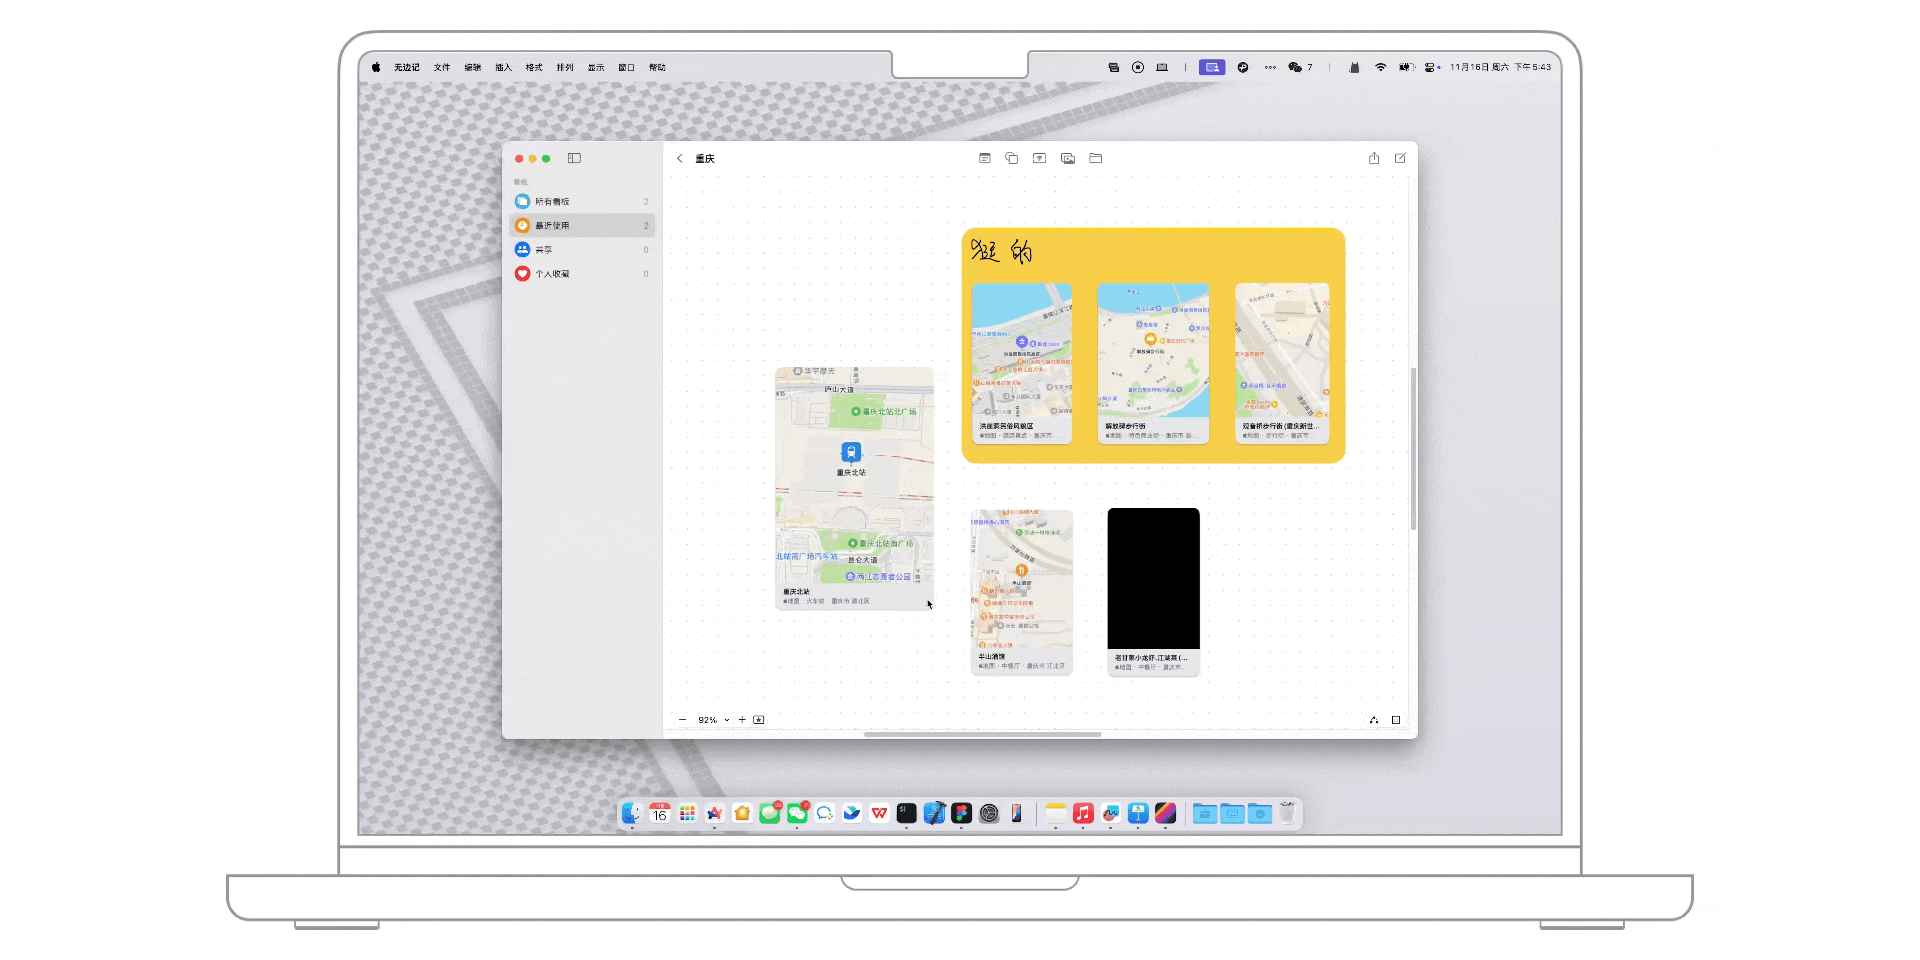The width and height of the screenshot is (1920, 960).
Task: Toggle the connector lines button at bottom right
Action: [x=1374, y=720]
